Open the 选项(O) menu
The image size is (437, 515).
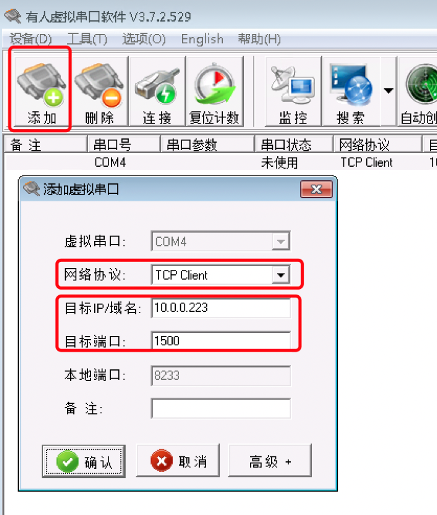144,39
